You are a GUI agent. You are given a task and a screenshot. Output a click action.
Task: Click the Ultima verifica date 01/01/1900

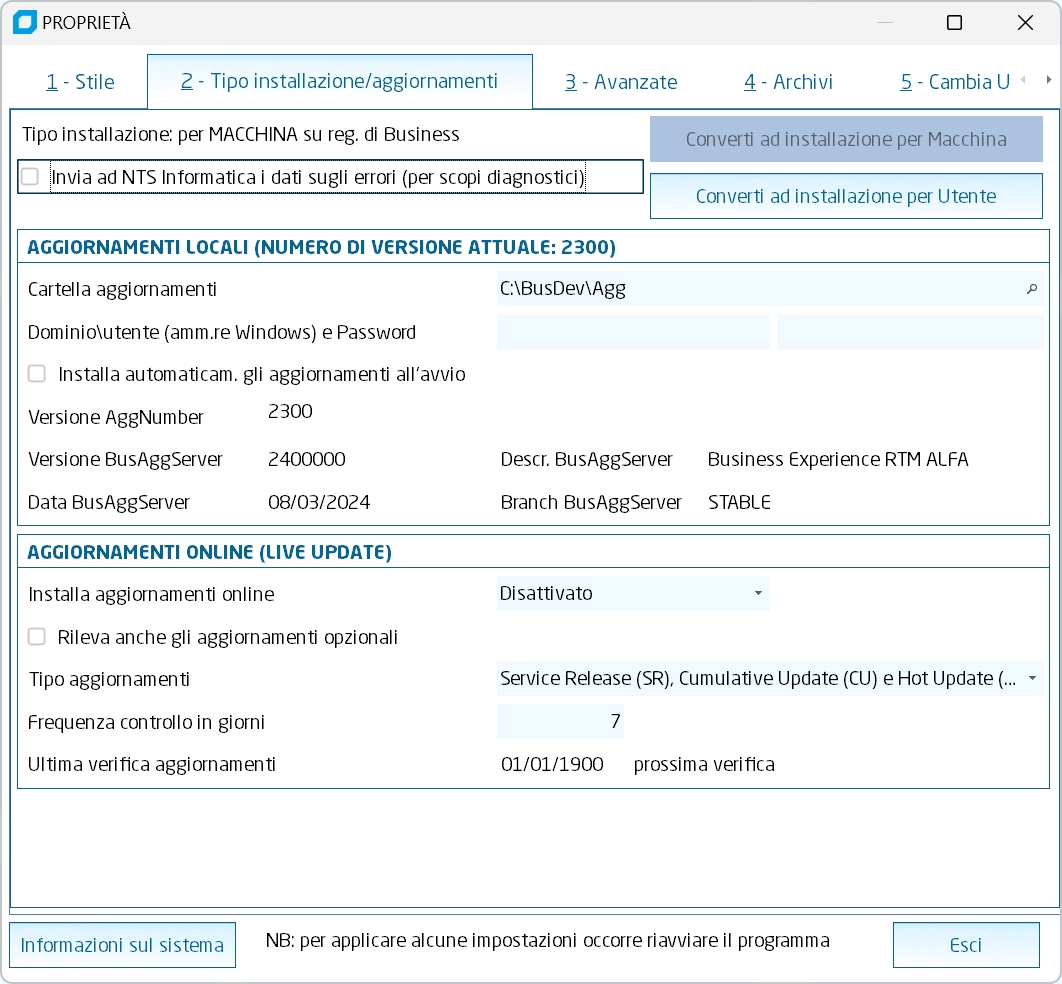pos(552,764)
